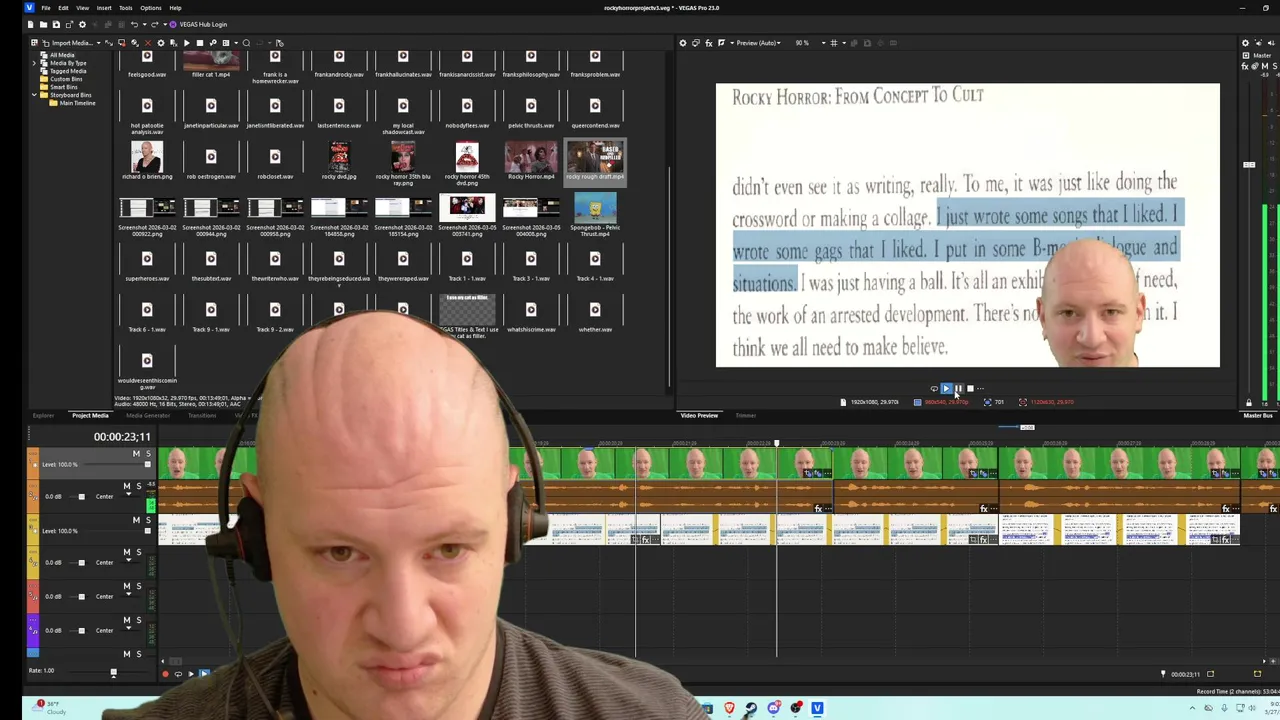Switch to the Media Generator tab
Image resolution: width=1280 pixels, height=720 pixels.
coord(148,415)
